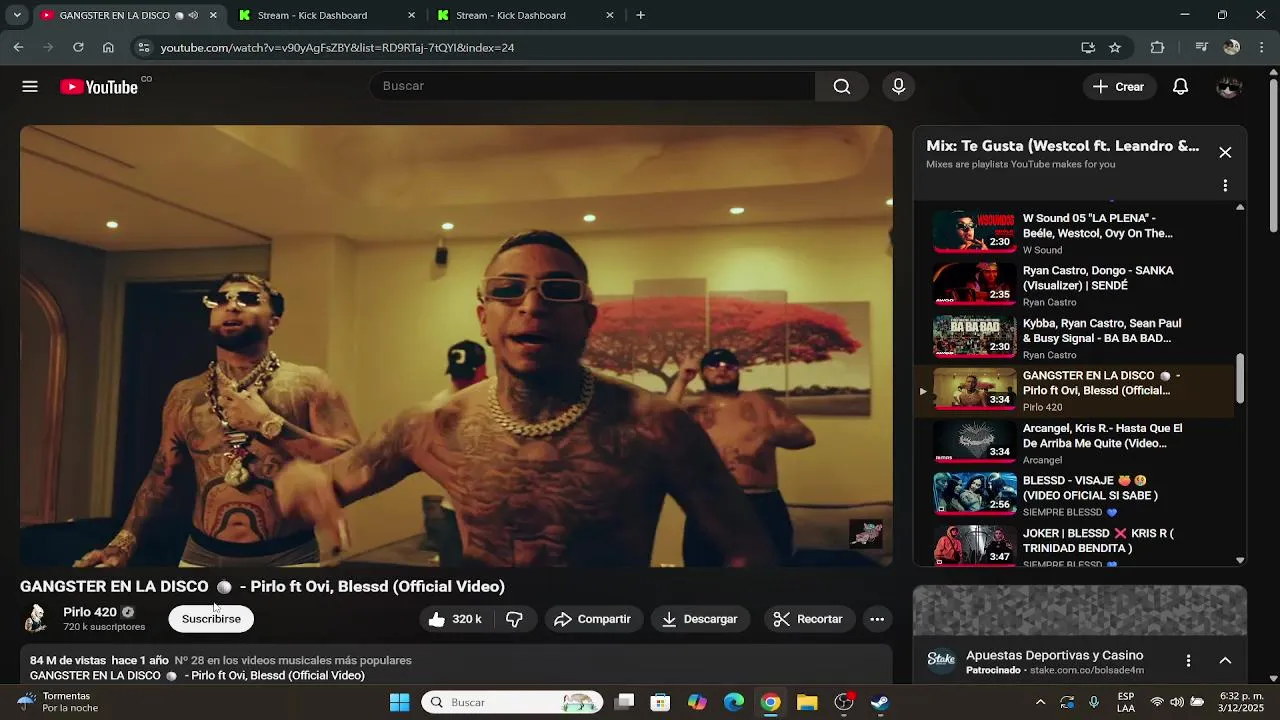
Task: Open Chrome extensions puzzle icon
Action: point(1158,47)
